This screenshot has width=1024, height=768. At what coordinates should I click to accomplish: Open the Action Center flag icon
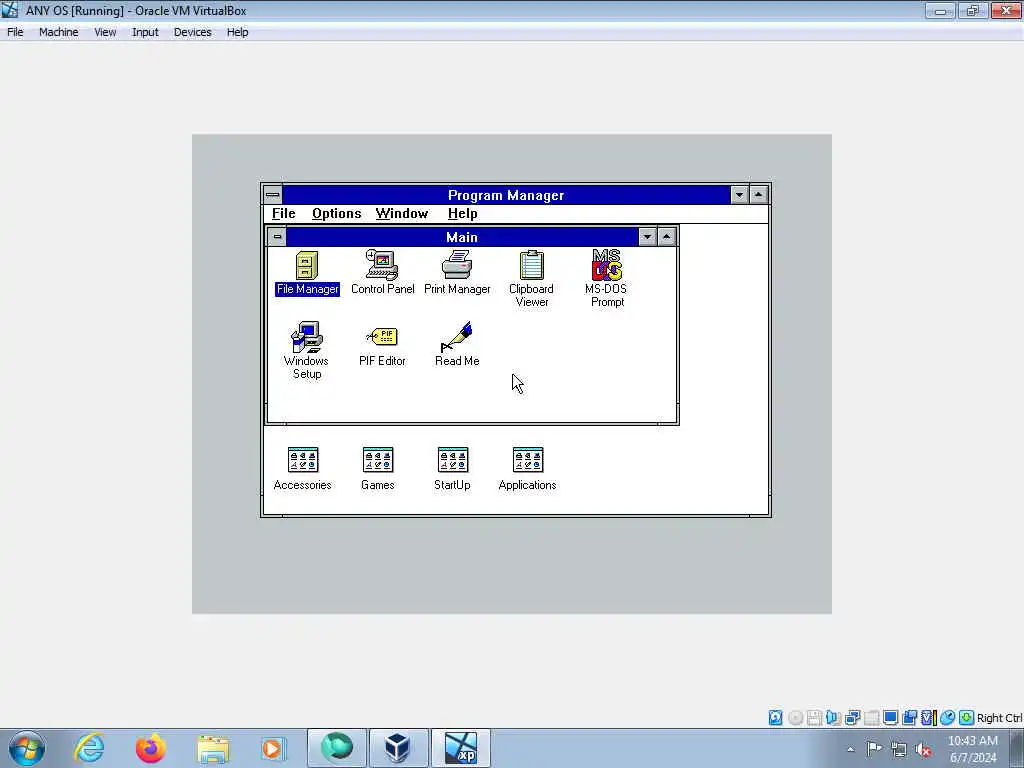874,749
